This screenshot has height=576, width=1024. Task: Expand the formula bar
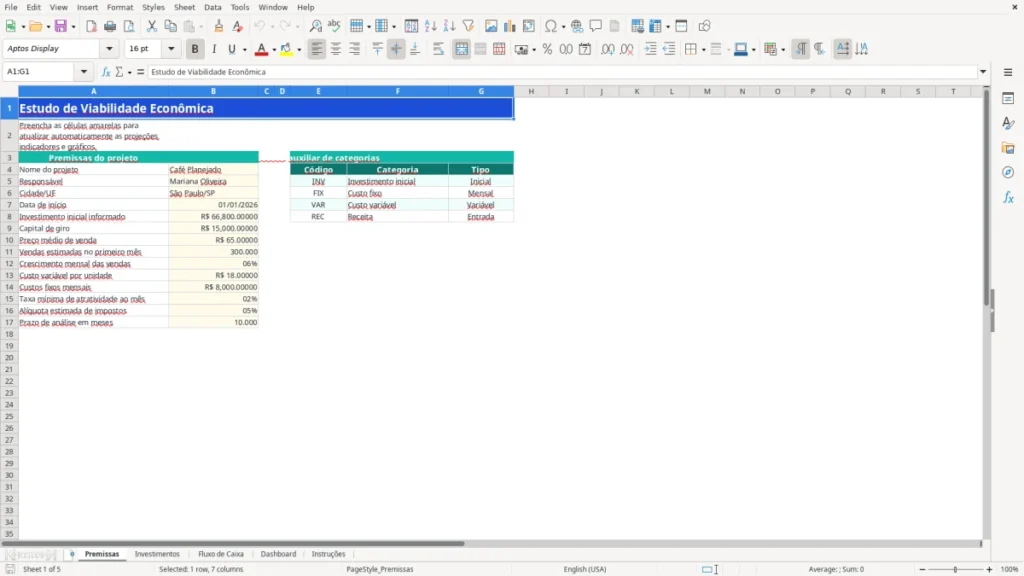click(x=983, y=72)
